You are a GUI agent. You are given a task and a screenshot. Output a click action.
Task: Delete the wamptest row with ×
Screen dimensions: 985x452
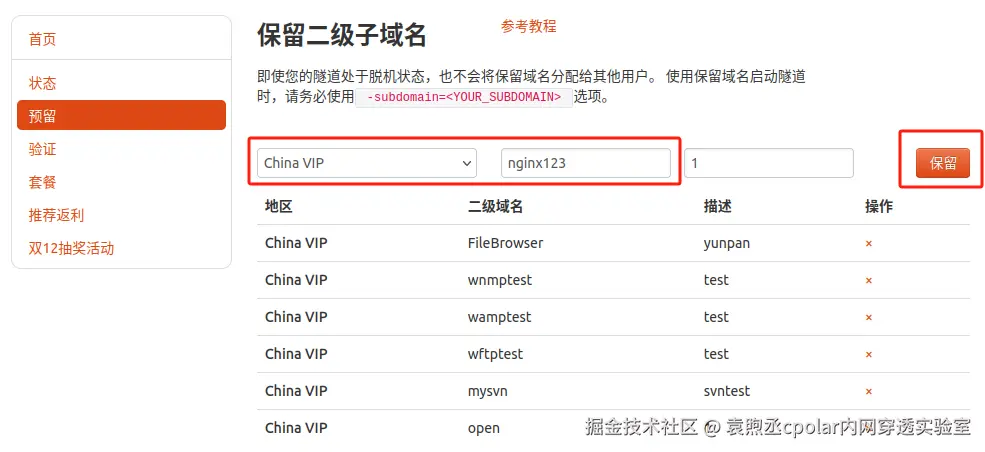click(869, 317)
